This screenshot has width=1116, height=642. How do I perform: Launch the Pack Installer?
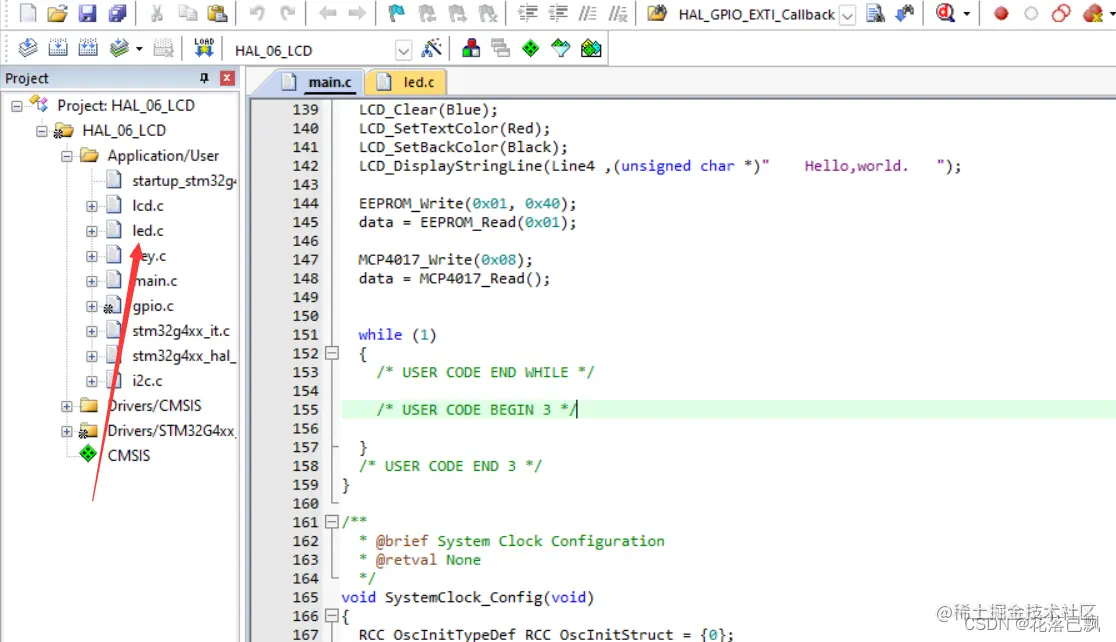coord(591,48)
